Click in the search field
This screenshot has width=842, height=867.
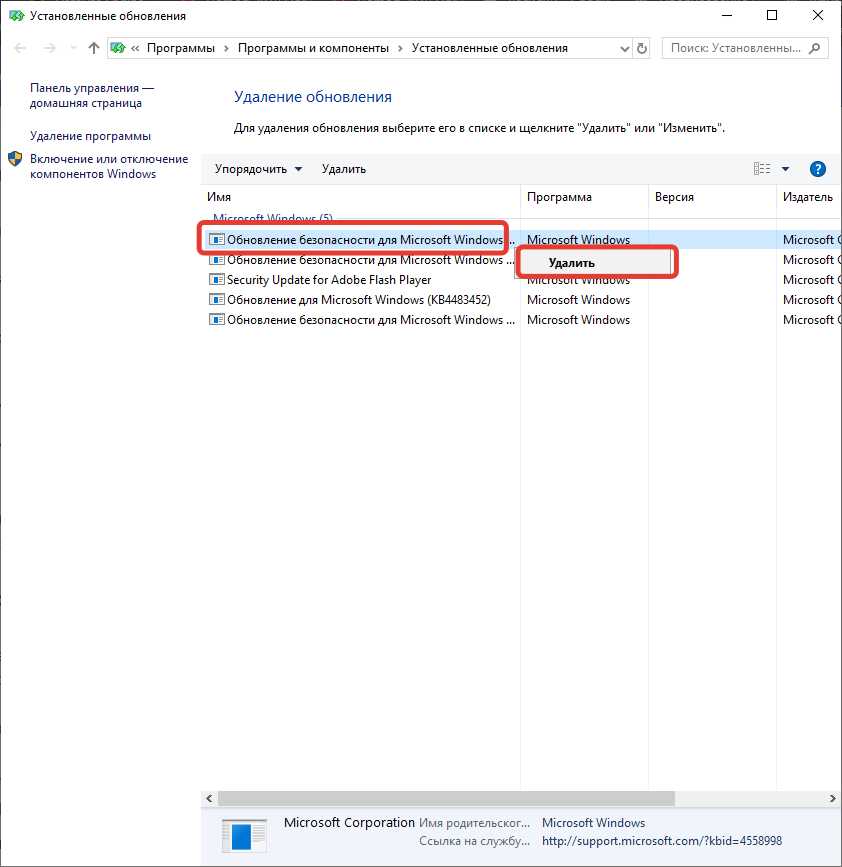click(x=735, y=48)
